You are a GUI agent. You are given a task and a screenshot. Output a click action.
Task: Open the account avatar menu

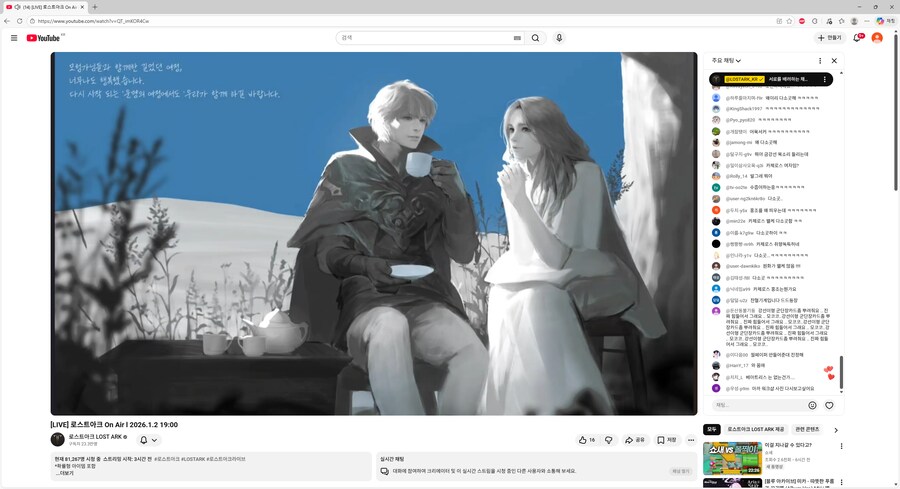pyautogui.click(x=877, y=38)
